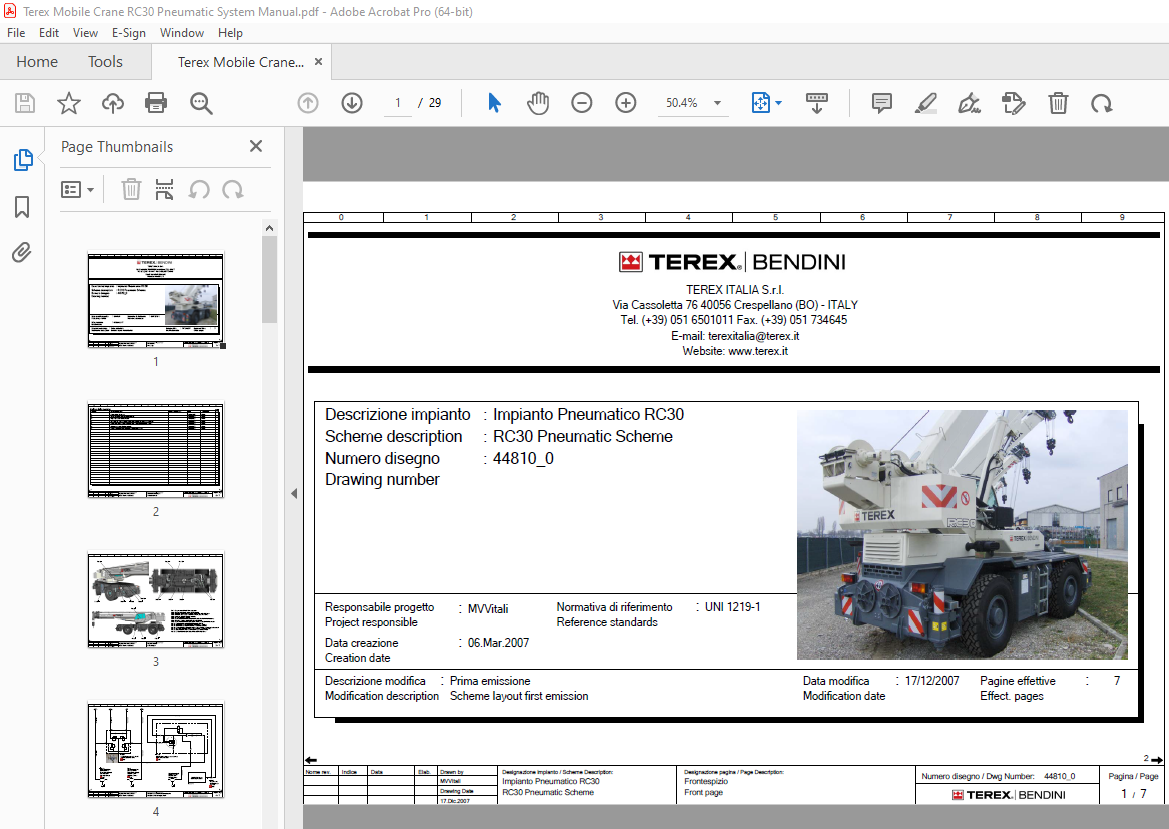Viewport: 1169px width, 829px height.
Task: Open the Attachments paperclip panel
Action: pyautogui.click(x=22, y=253)
